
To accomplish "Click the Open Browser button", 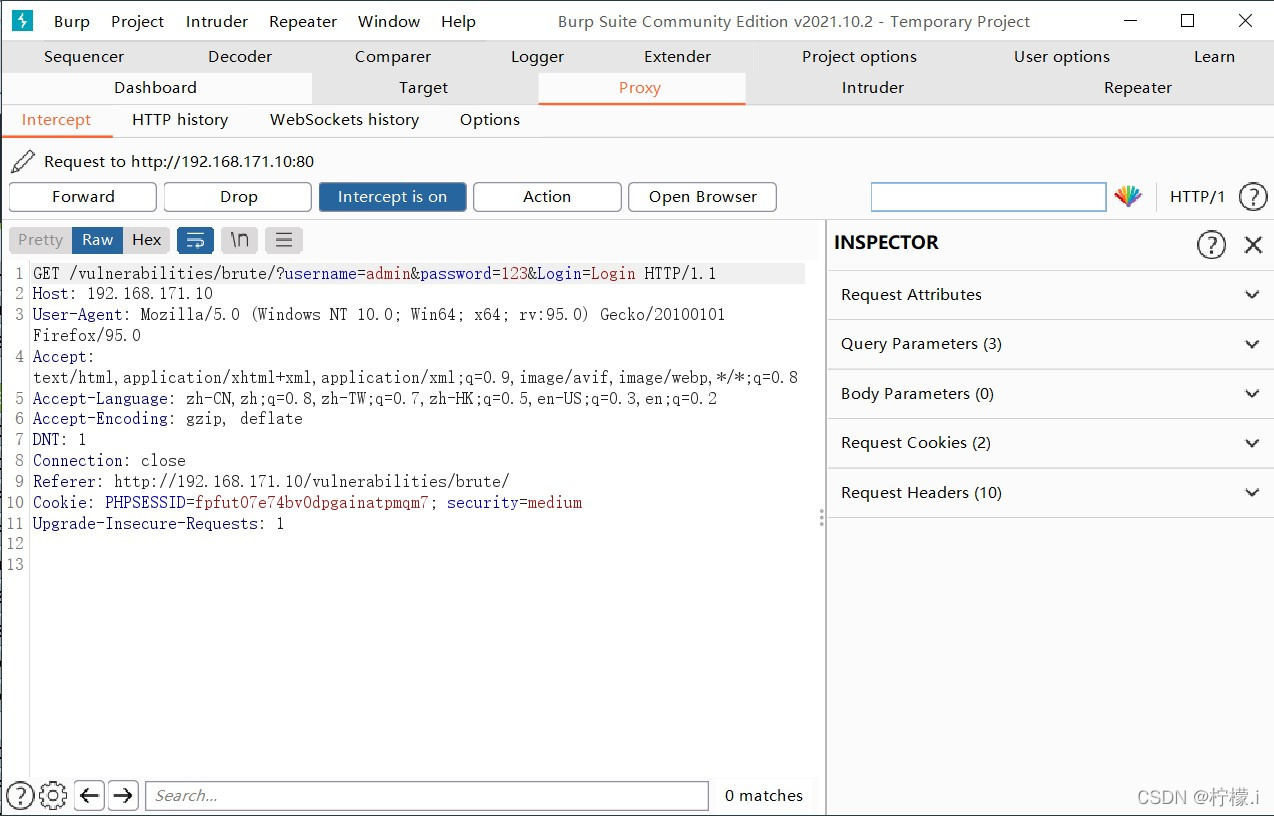I will [x=703, y=197].
